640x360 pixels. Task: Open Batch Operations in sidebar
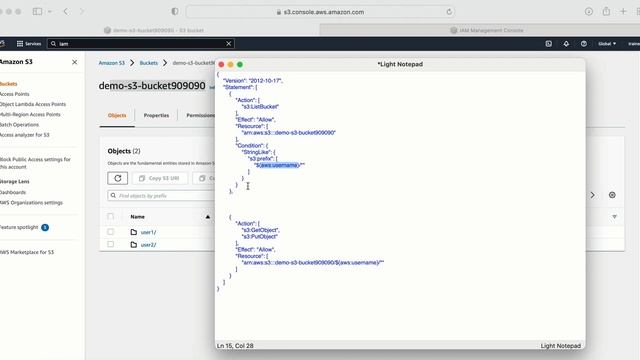[x=19, y=124]
